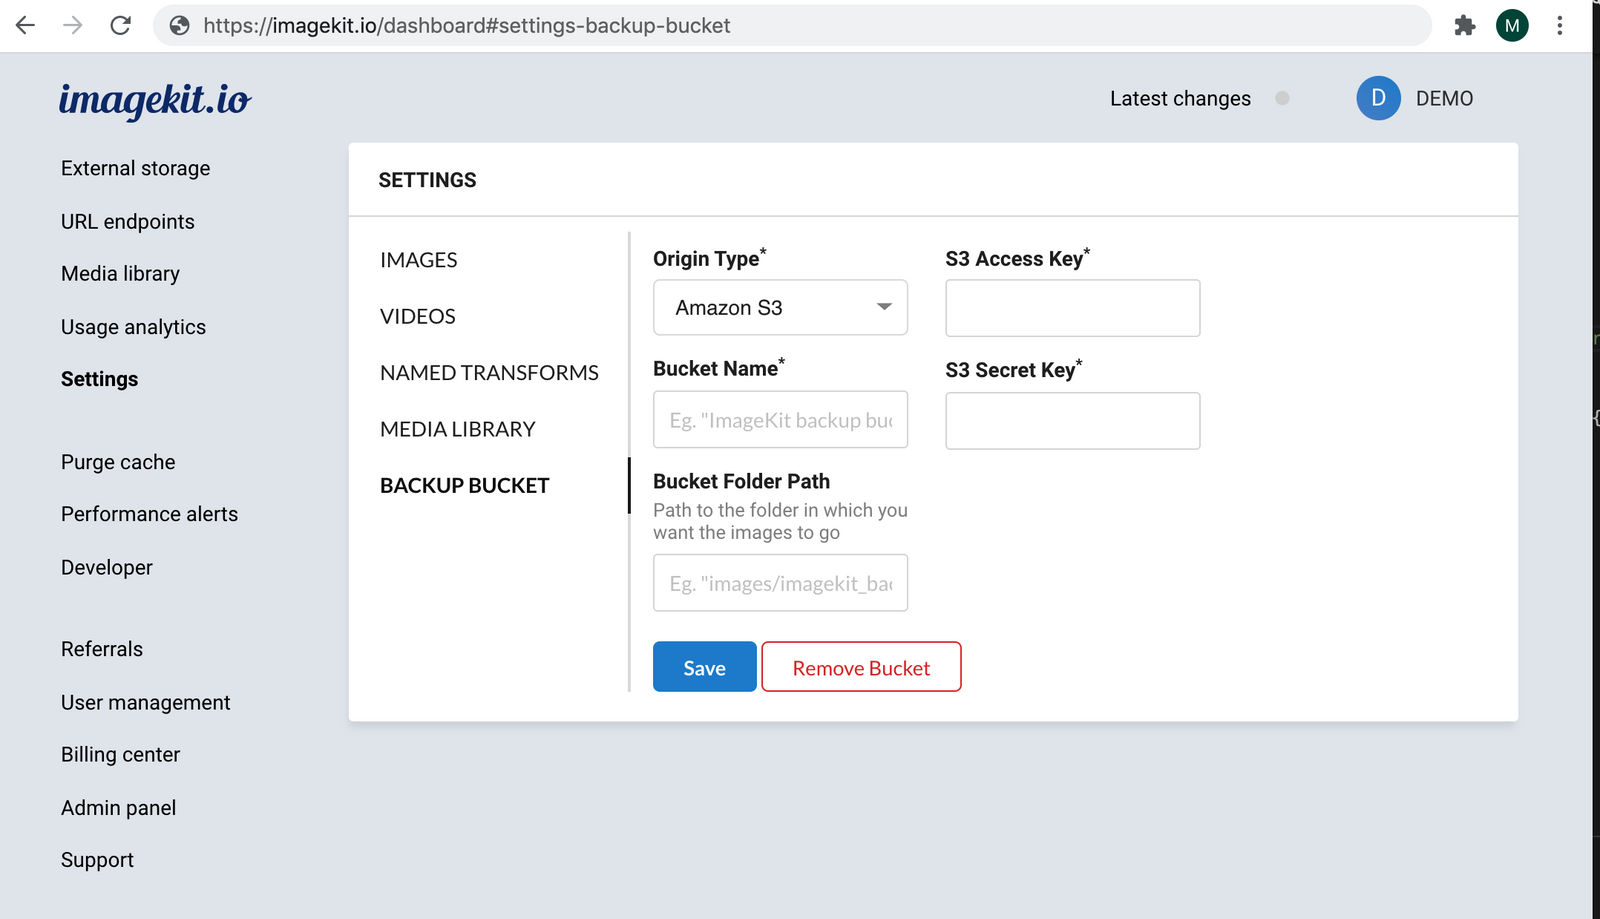Click the browser back arrow

[x=26, y=25]
